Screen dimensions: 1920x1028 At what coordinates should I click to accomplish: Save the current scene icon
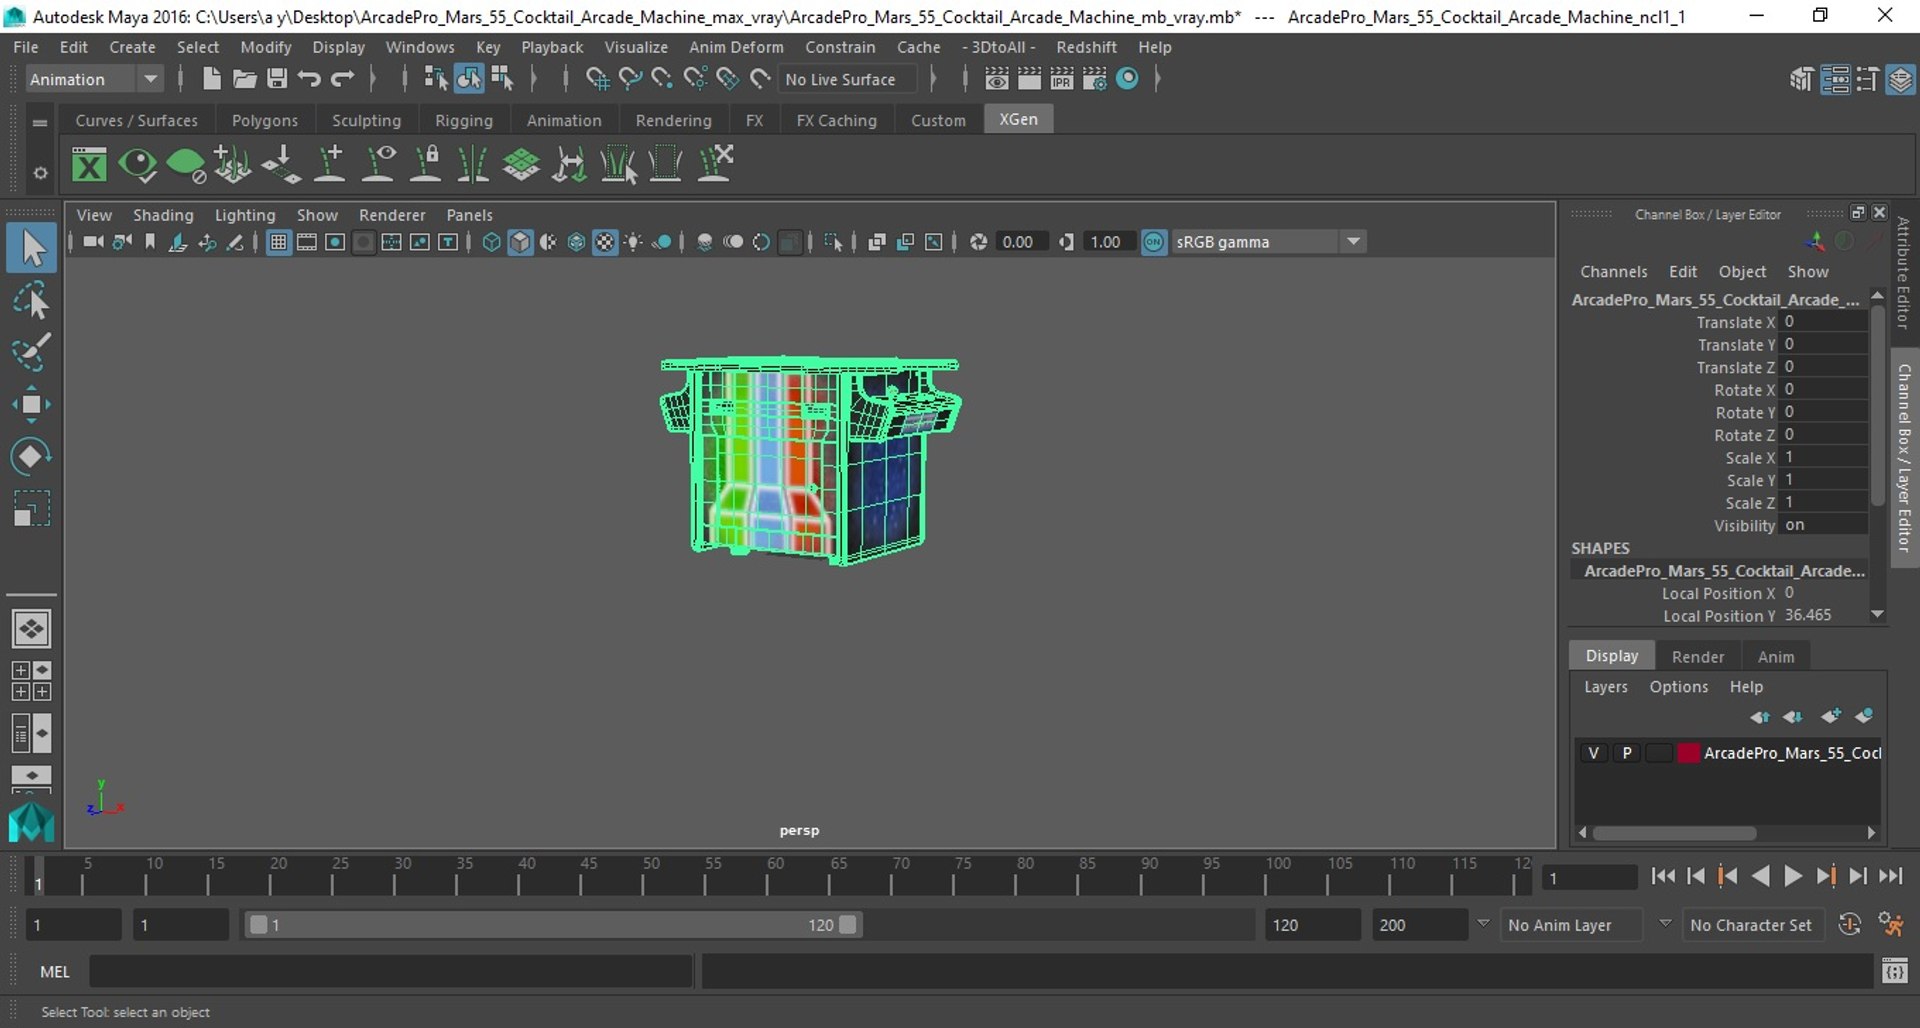pos(277,79)
